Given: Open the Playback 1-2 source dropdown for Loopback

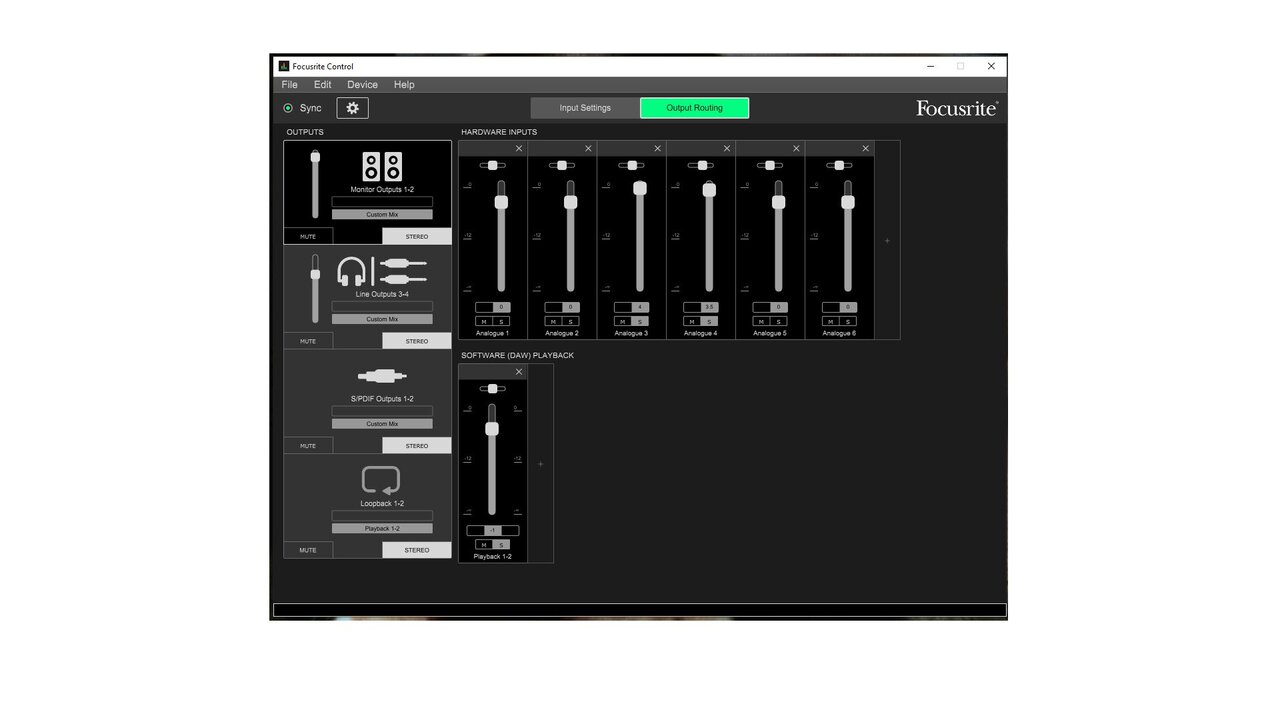Looking at the screenshot, I should coord(382,528).
